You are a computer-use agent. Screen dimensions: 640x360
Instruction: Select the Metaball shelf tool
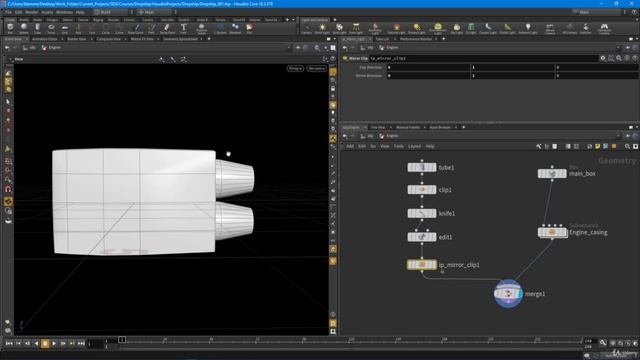[x=235, y=28]
